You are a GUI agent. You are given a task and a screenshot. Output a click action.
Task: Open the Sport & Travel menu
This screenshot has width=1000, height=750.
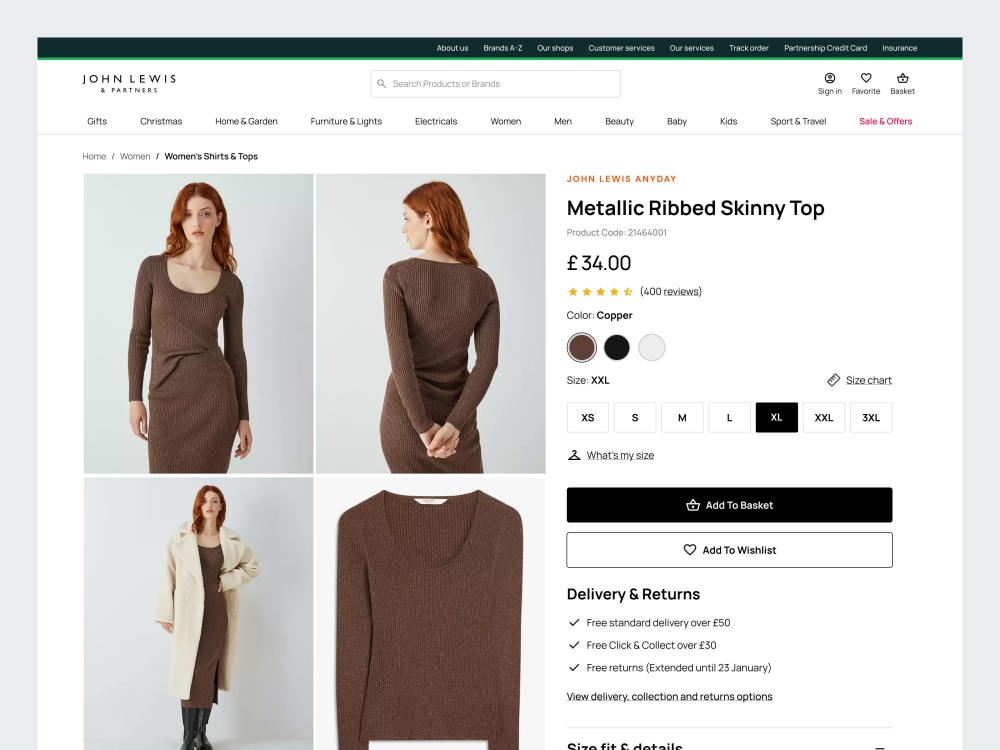(798, 121)
